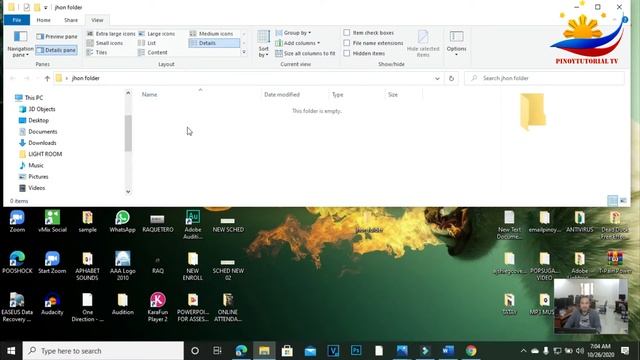Click the taskbar Type here to search box

click(103, 351)
